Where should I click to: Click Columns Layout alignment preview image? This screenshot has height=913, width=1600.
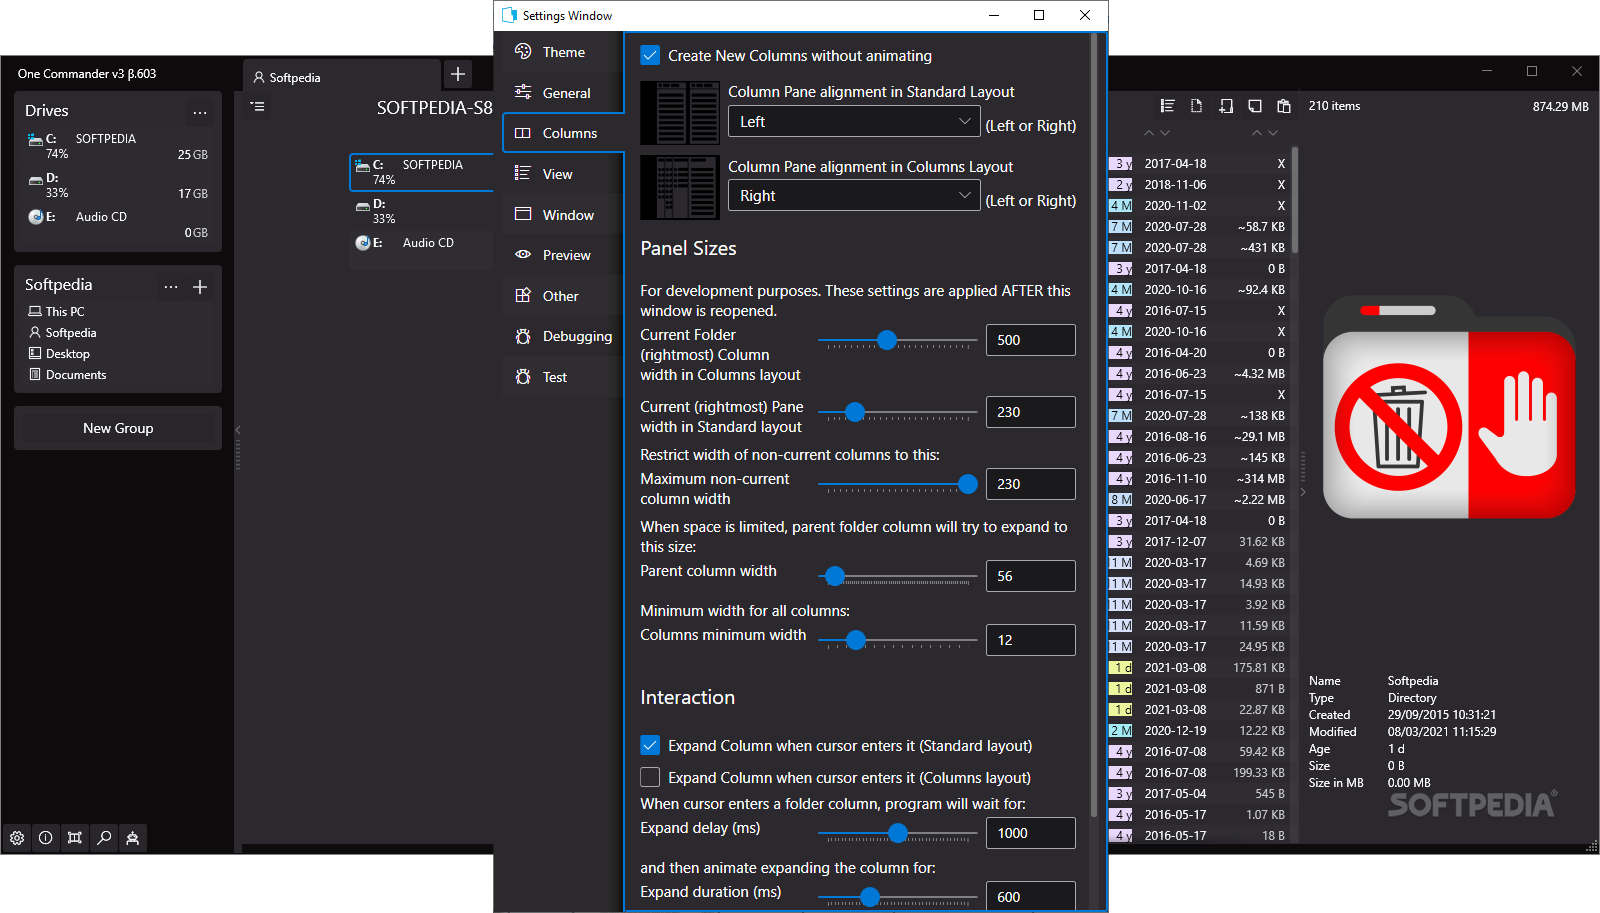pyautogui.click(x=680, y=188)
